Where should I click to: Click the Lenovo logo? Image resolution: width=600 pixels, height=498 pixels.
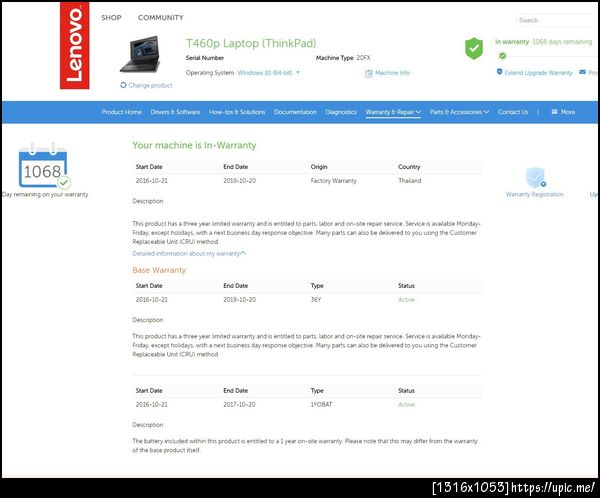(75, 45)
